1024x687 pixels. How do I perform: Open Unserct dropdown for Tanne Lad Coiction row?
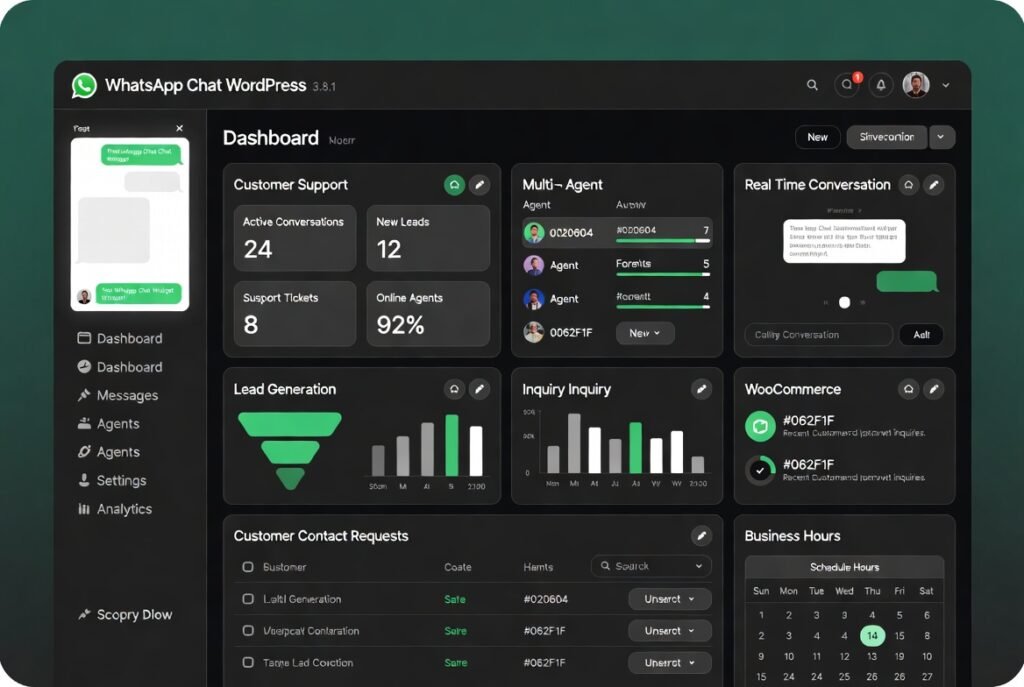pos(669,662)
